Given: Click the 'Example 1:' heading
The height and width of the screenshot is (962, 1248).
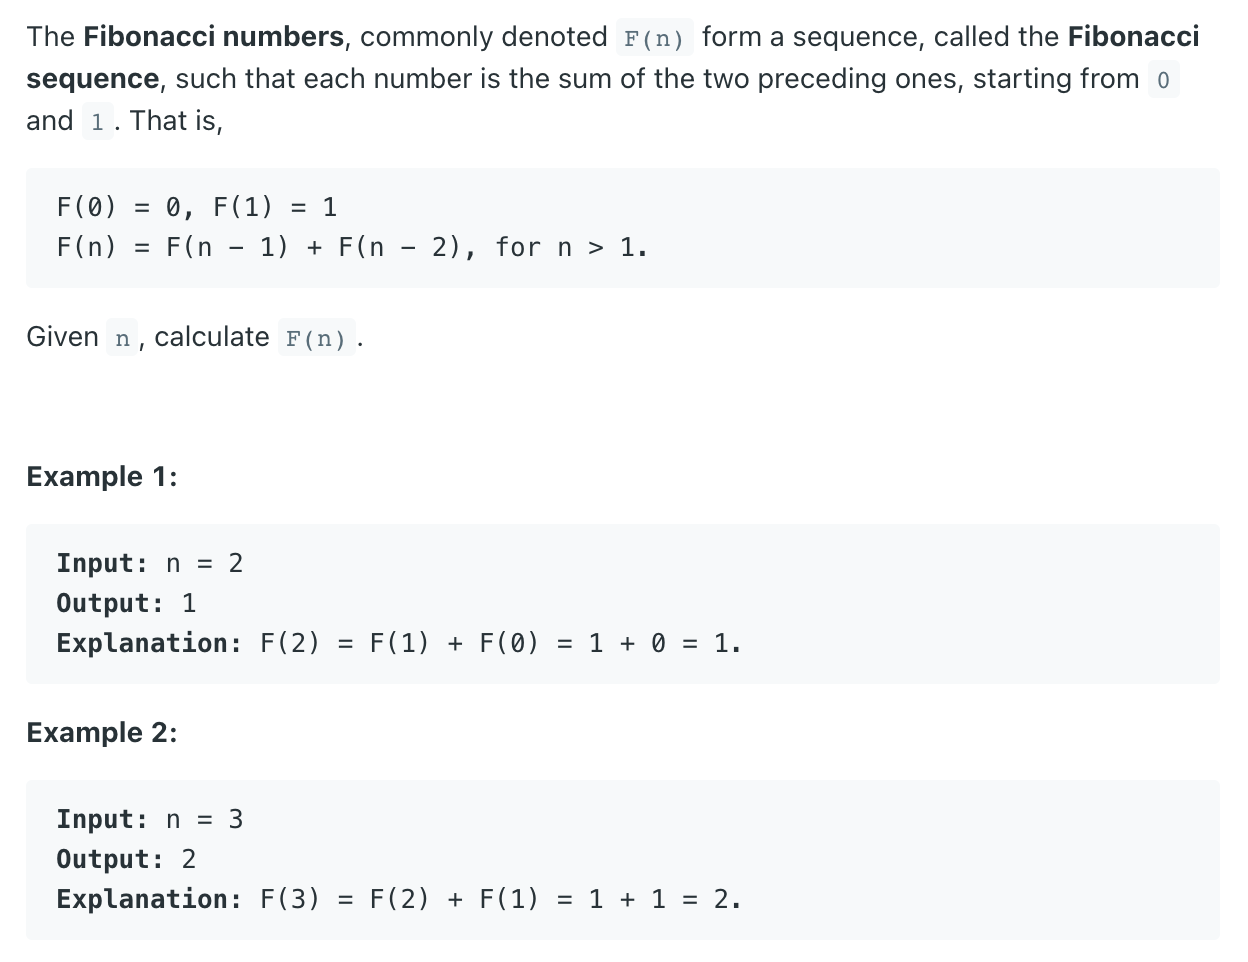Looking at the screenshot, I should [x=102, y=476].
